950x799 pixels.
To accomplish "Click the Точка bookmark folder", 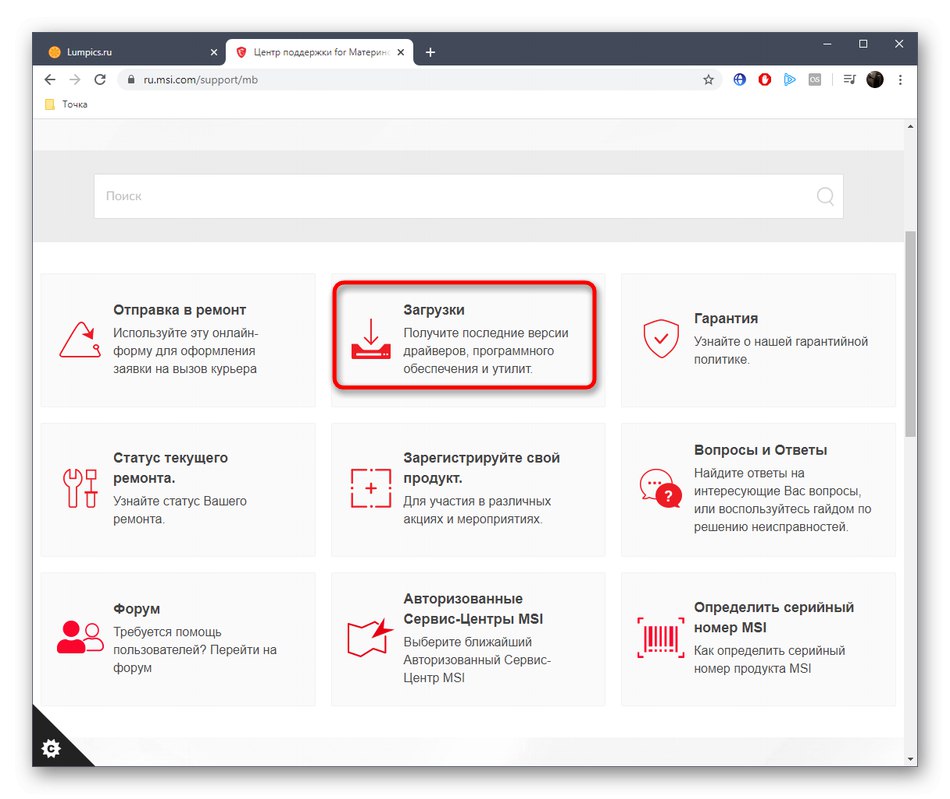I will click(x=67, y=104).
